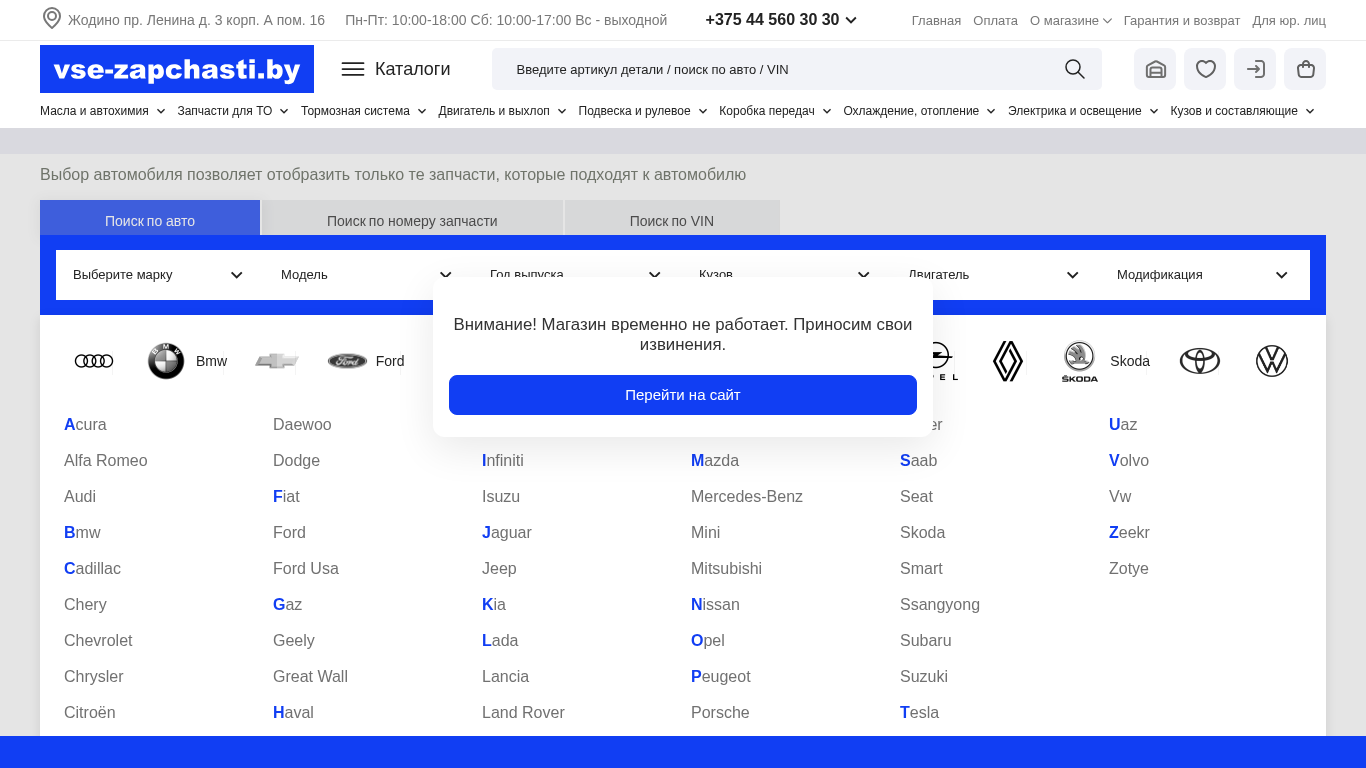The height and width of the screenshot is (768, 1366).
Task: Choose Volvo brand link
Action: point(1129,461)
